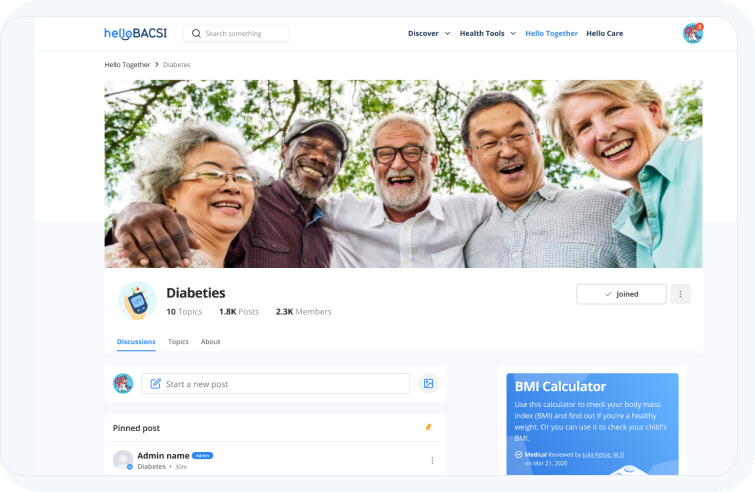
Task: Click the Medical Reviewed checkmark icon
Action: coord(519,454)
